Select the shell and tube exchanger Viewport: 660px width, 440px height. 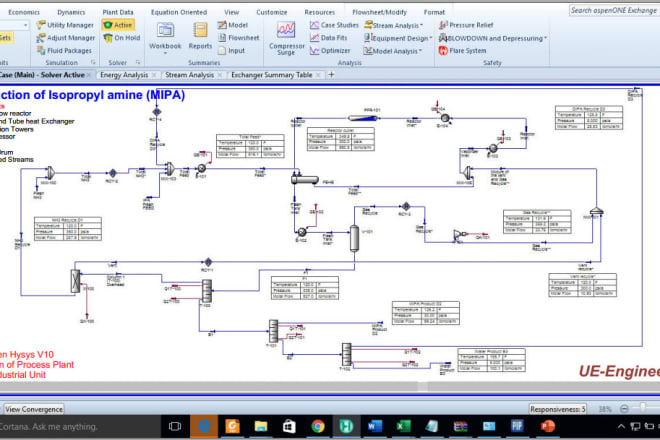305,179
